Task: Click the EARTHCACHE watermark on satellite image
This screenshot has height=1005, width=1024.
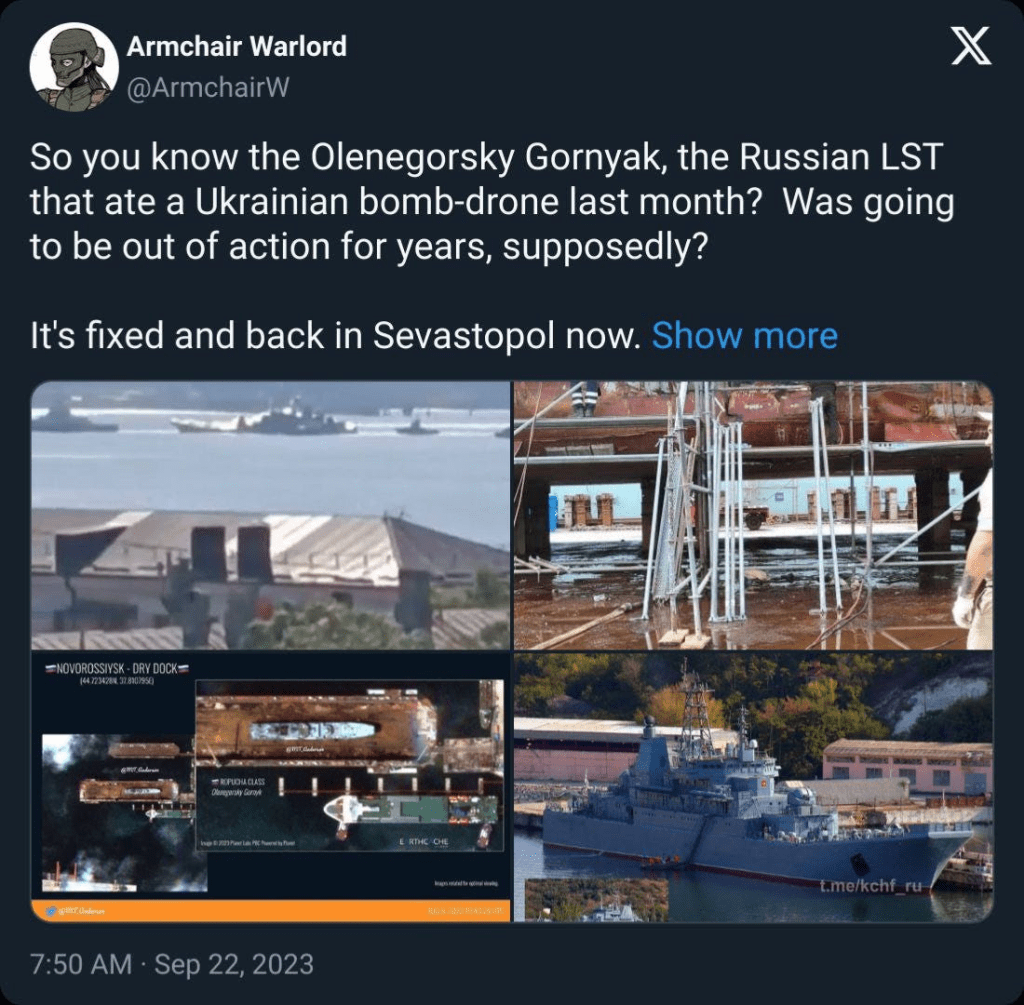Action: 424,842
